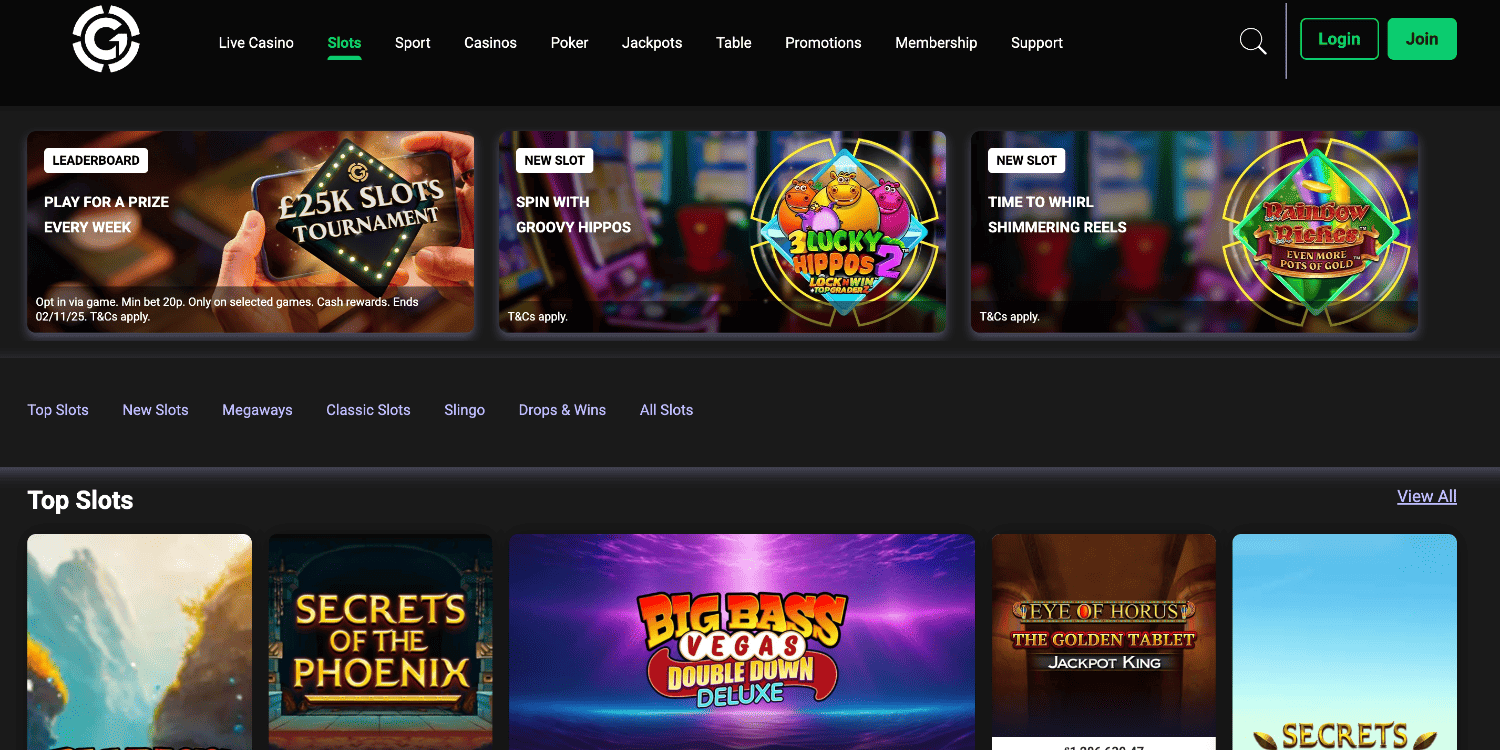Viewport: 1500px width, 750px height.
Task: Open the Promotions menu item
Action: click(823, 43)
